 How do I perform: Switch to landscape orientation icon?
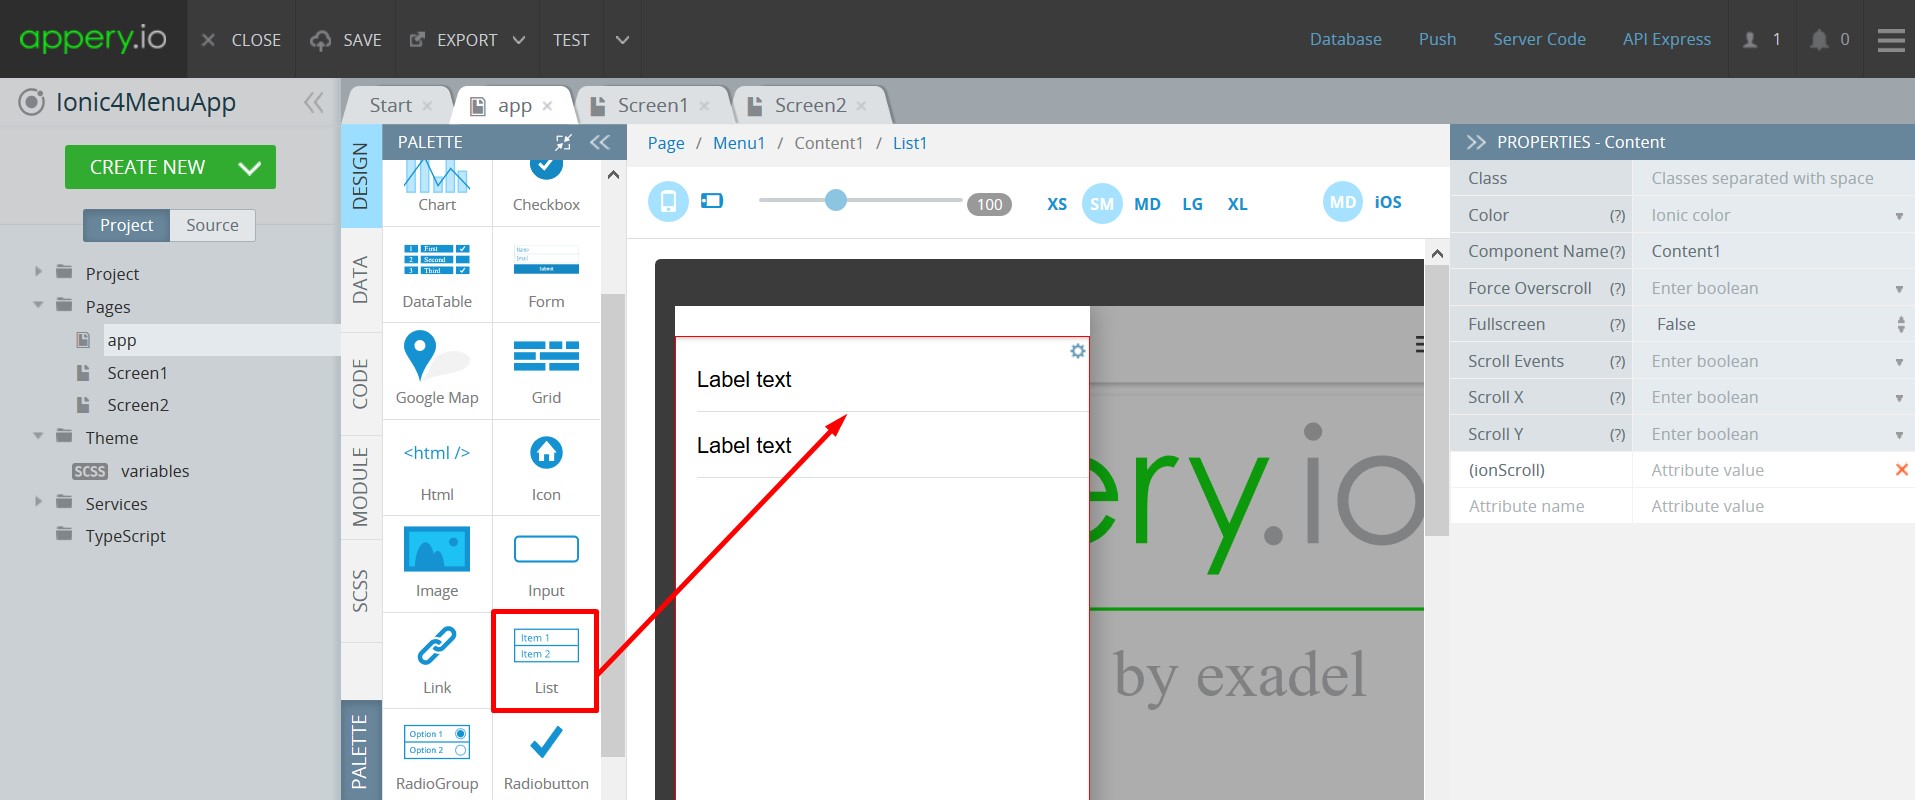pyautogui.click(x=712, y=201)
